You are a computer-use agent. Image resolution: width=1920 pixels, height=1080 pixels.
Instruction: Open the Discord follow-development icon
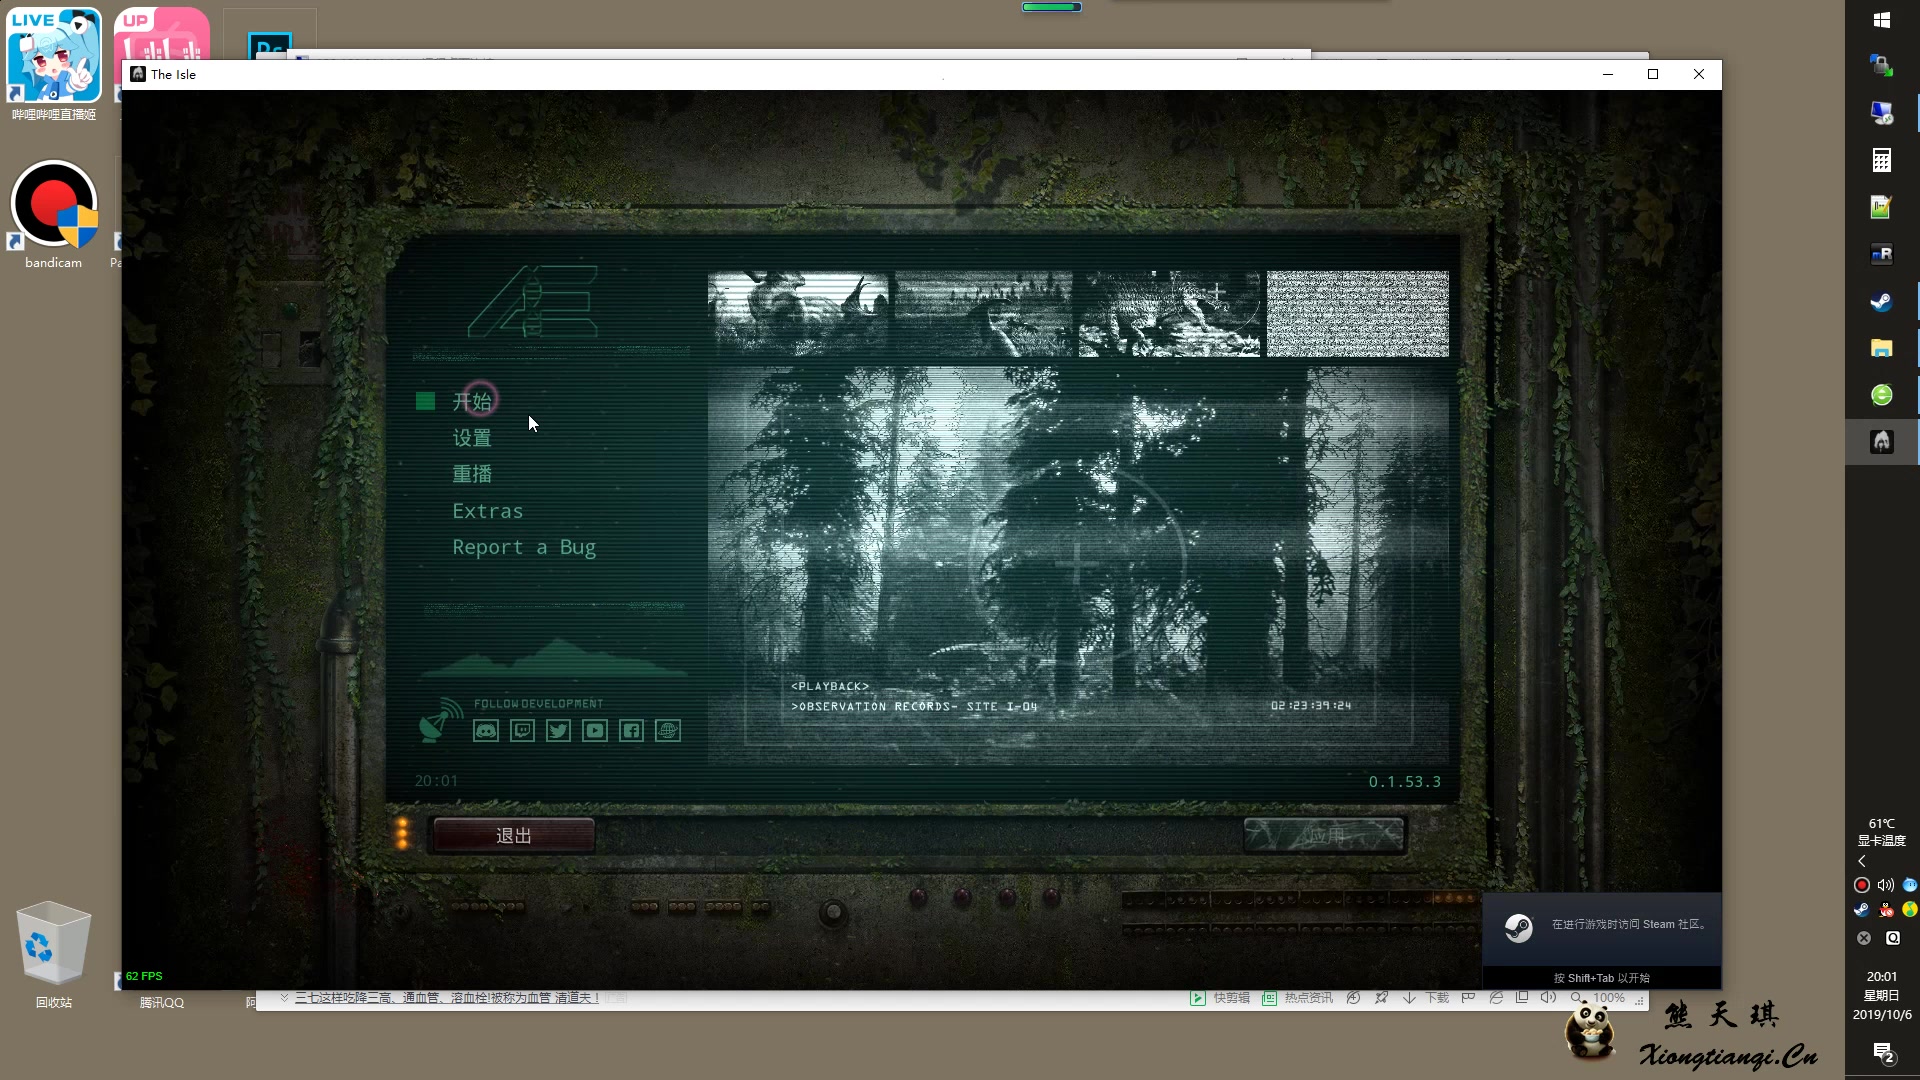[486, 731]
